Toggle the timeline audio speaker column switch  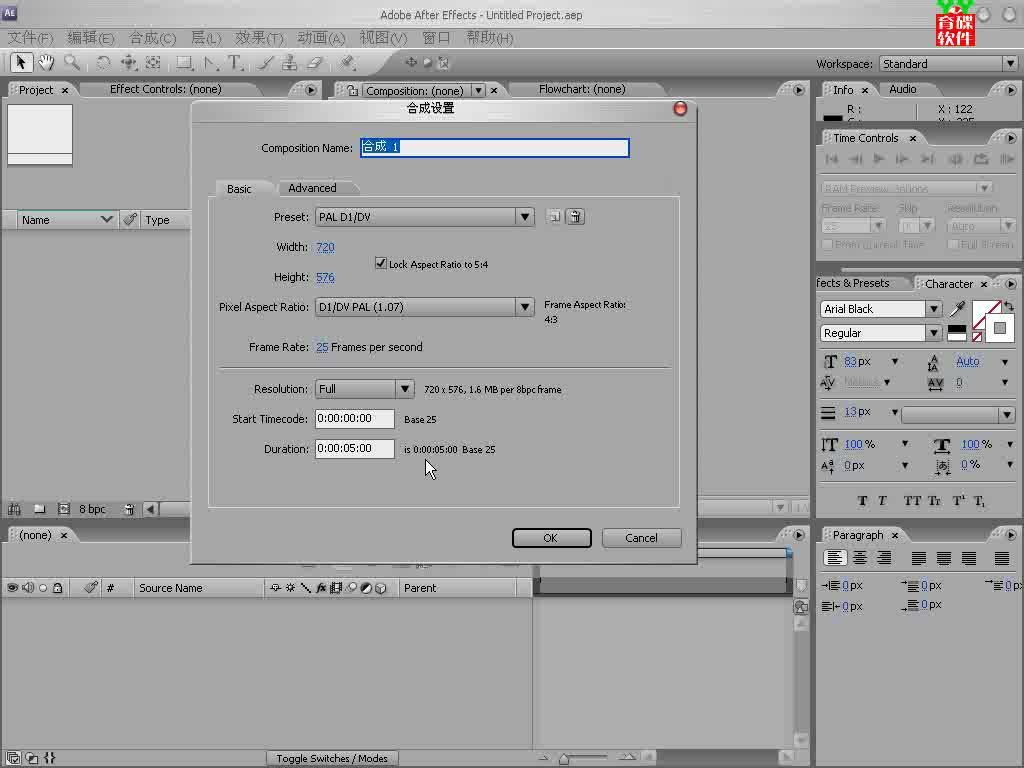[x=27, y=588]
